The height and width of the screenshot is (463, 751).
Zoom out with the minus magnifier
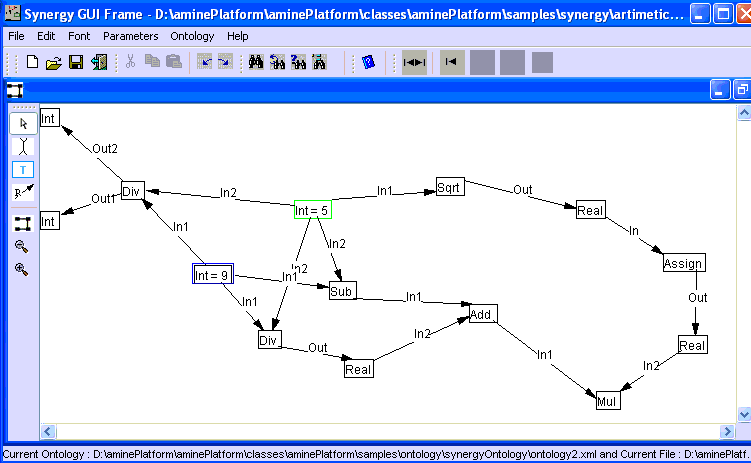(22, 247)
